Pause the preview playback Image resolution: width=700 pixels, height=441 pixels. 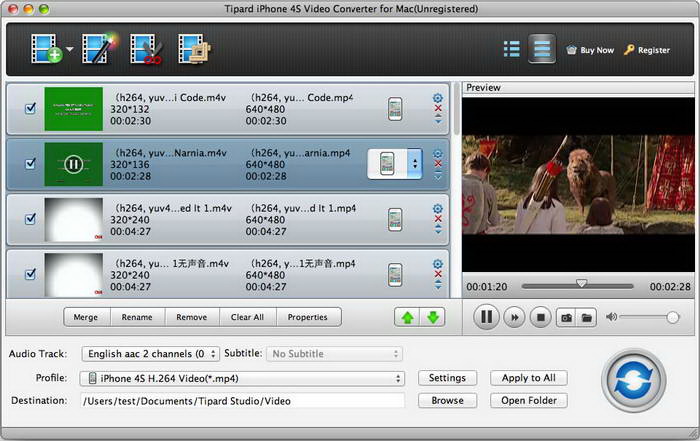pyautogui.click(x=486, y=317)
